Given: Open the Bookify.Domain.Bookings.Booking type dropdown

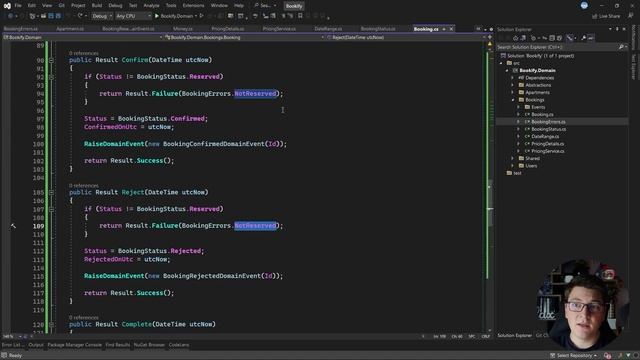Looking at the screenshot, I should click(244, 37).
